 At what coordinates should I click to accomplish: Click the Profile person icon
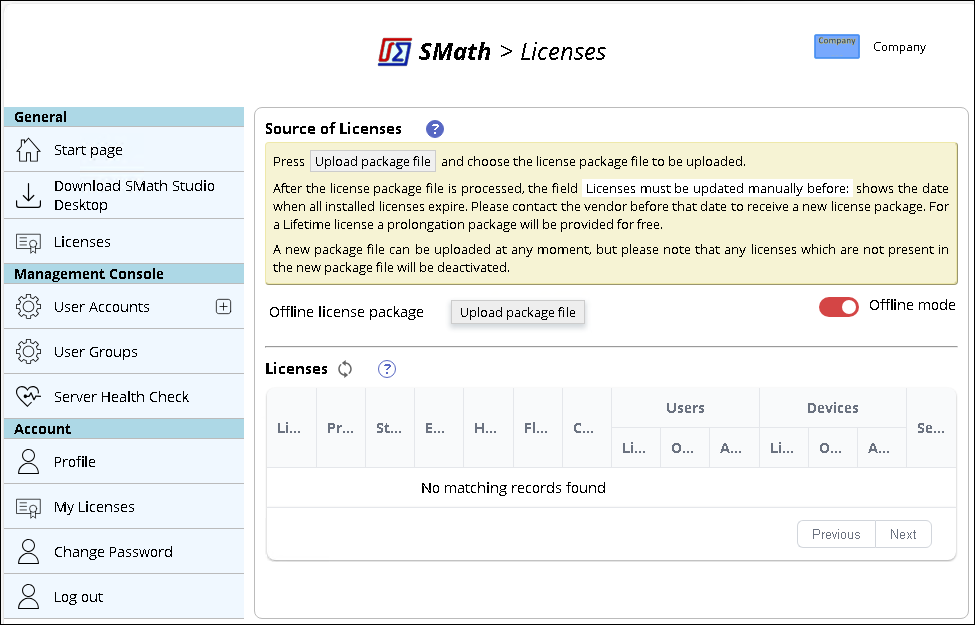[x=28, y=461]
